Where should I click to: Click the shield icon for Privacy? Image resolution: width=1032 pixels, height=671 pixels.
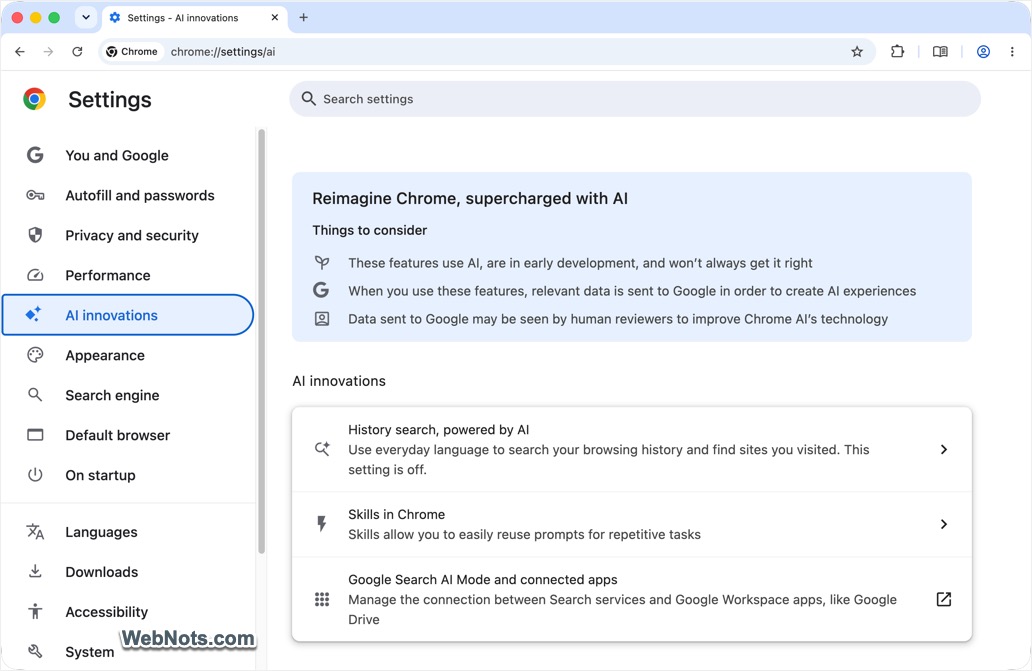pos(35,235)
